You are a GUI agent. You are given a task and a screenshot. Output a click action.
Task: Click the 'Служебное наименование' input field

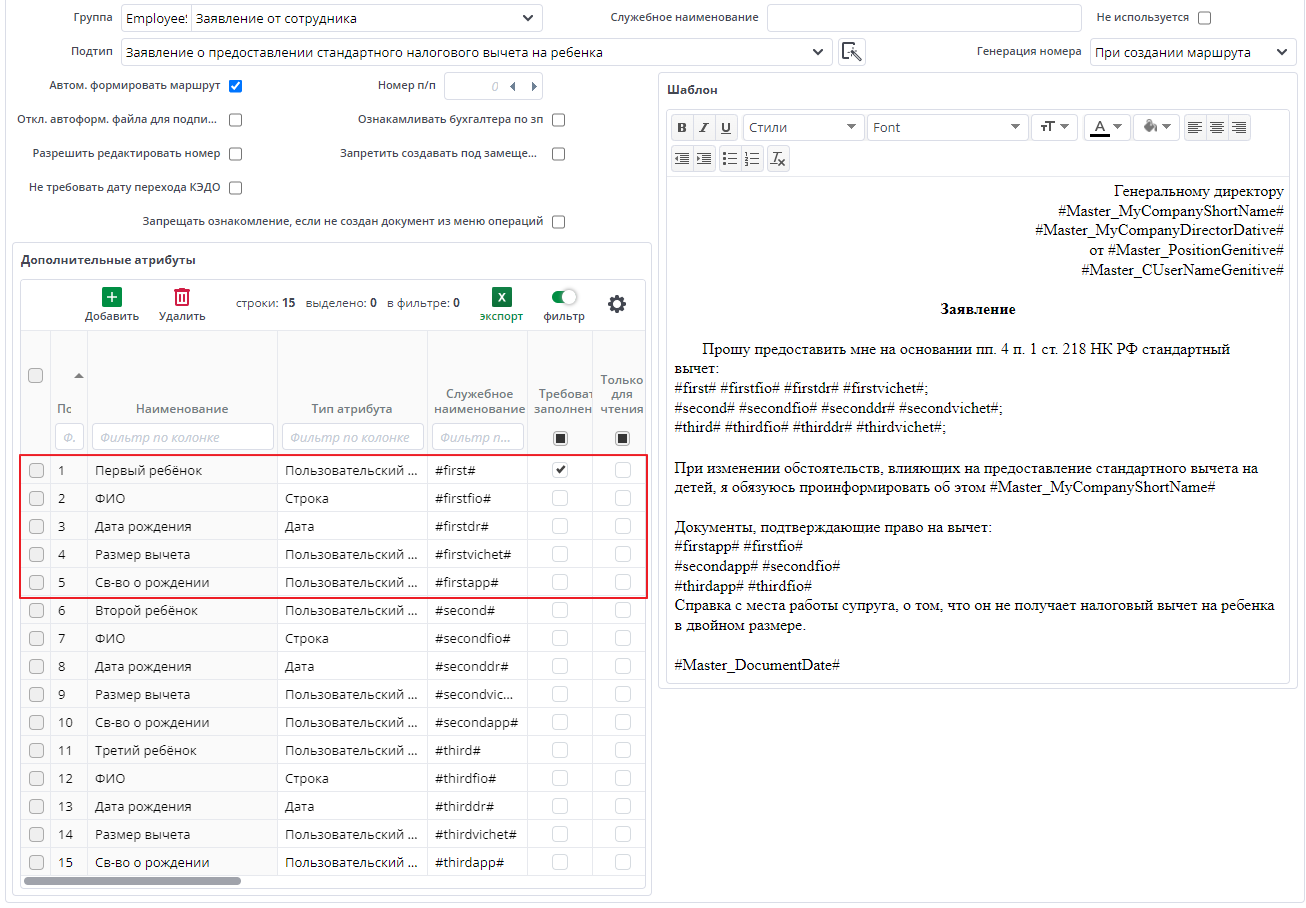tap(924, 18)
